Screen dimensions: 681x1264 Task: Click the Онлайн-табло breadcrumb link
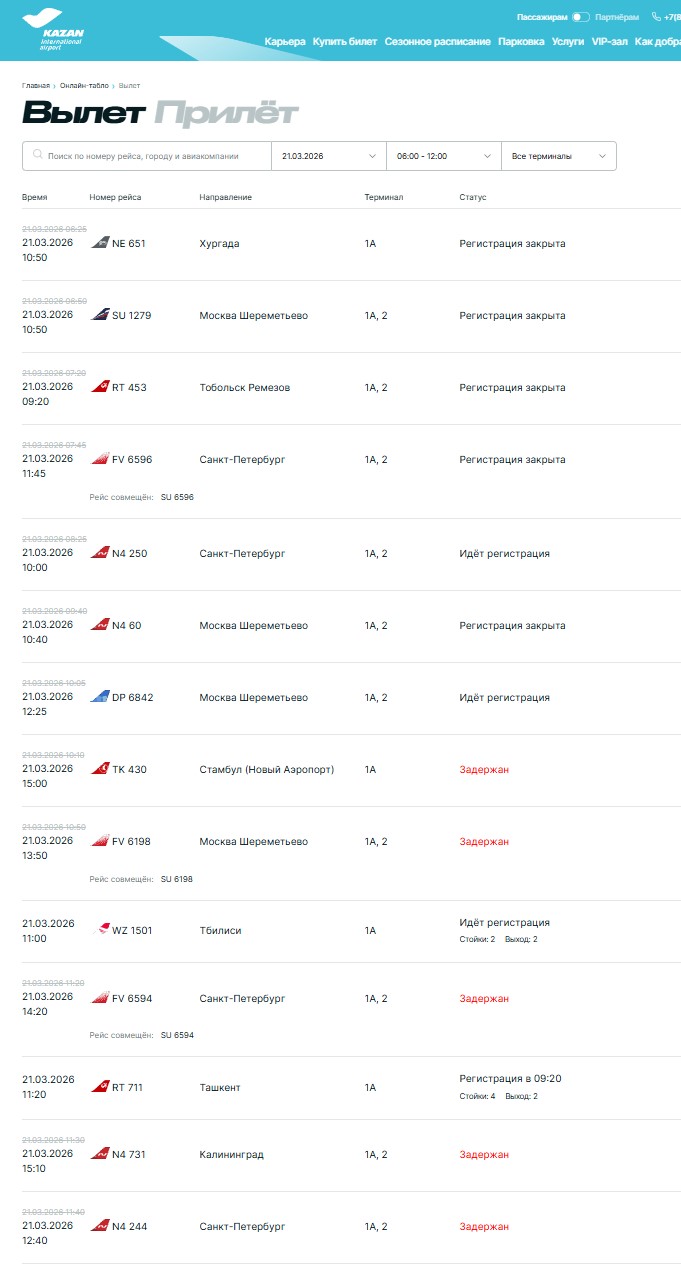point(84,86)
